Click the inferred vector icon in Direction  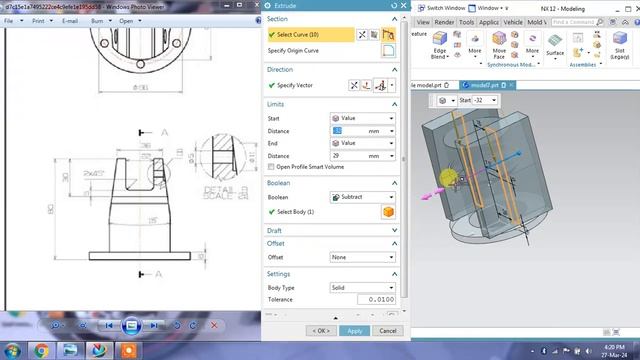(x=380, y=85)
